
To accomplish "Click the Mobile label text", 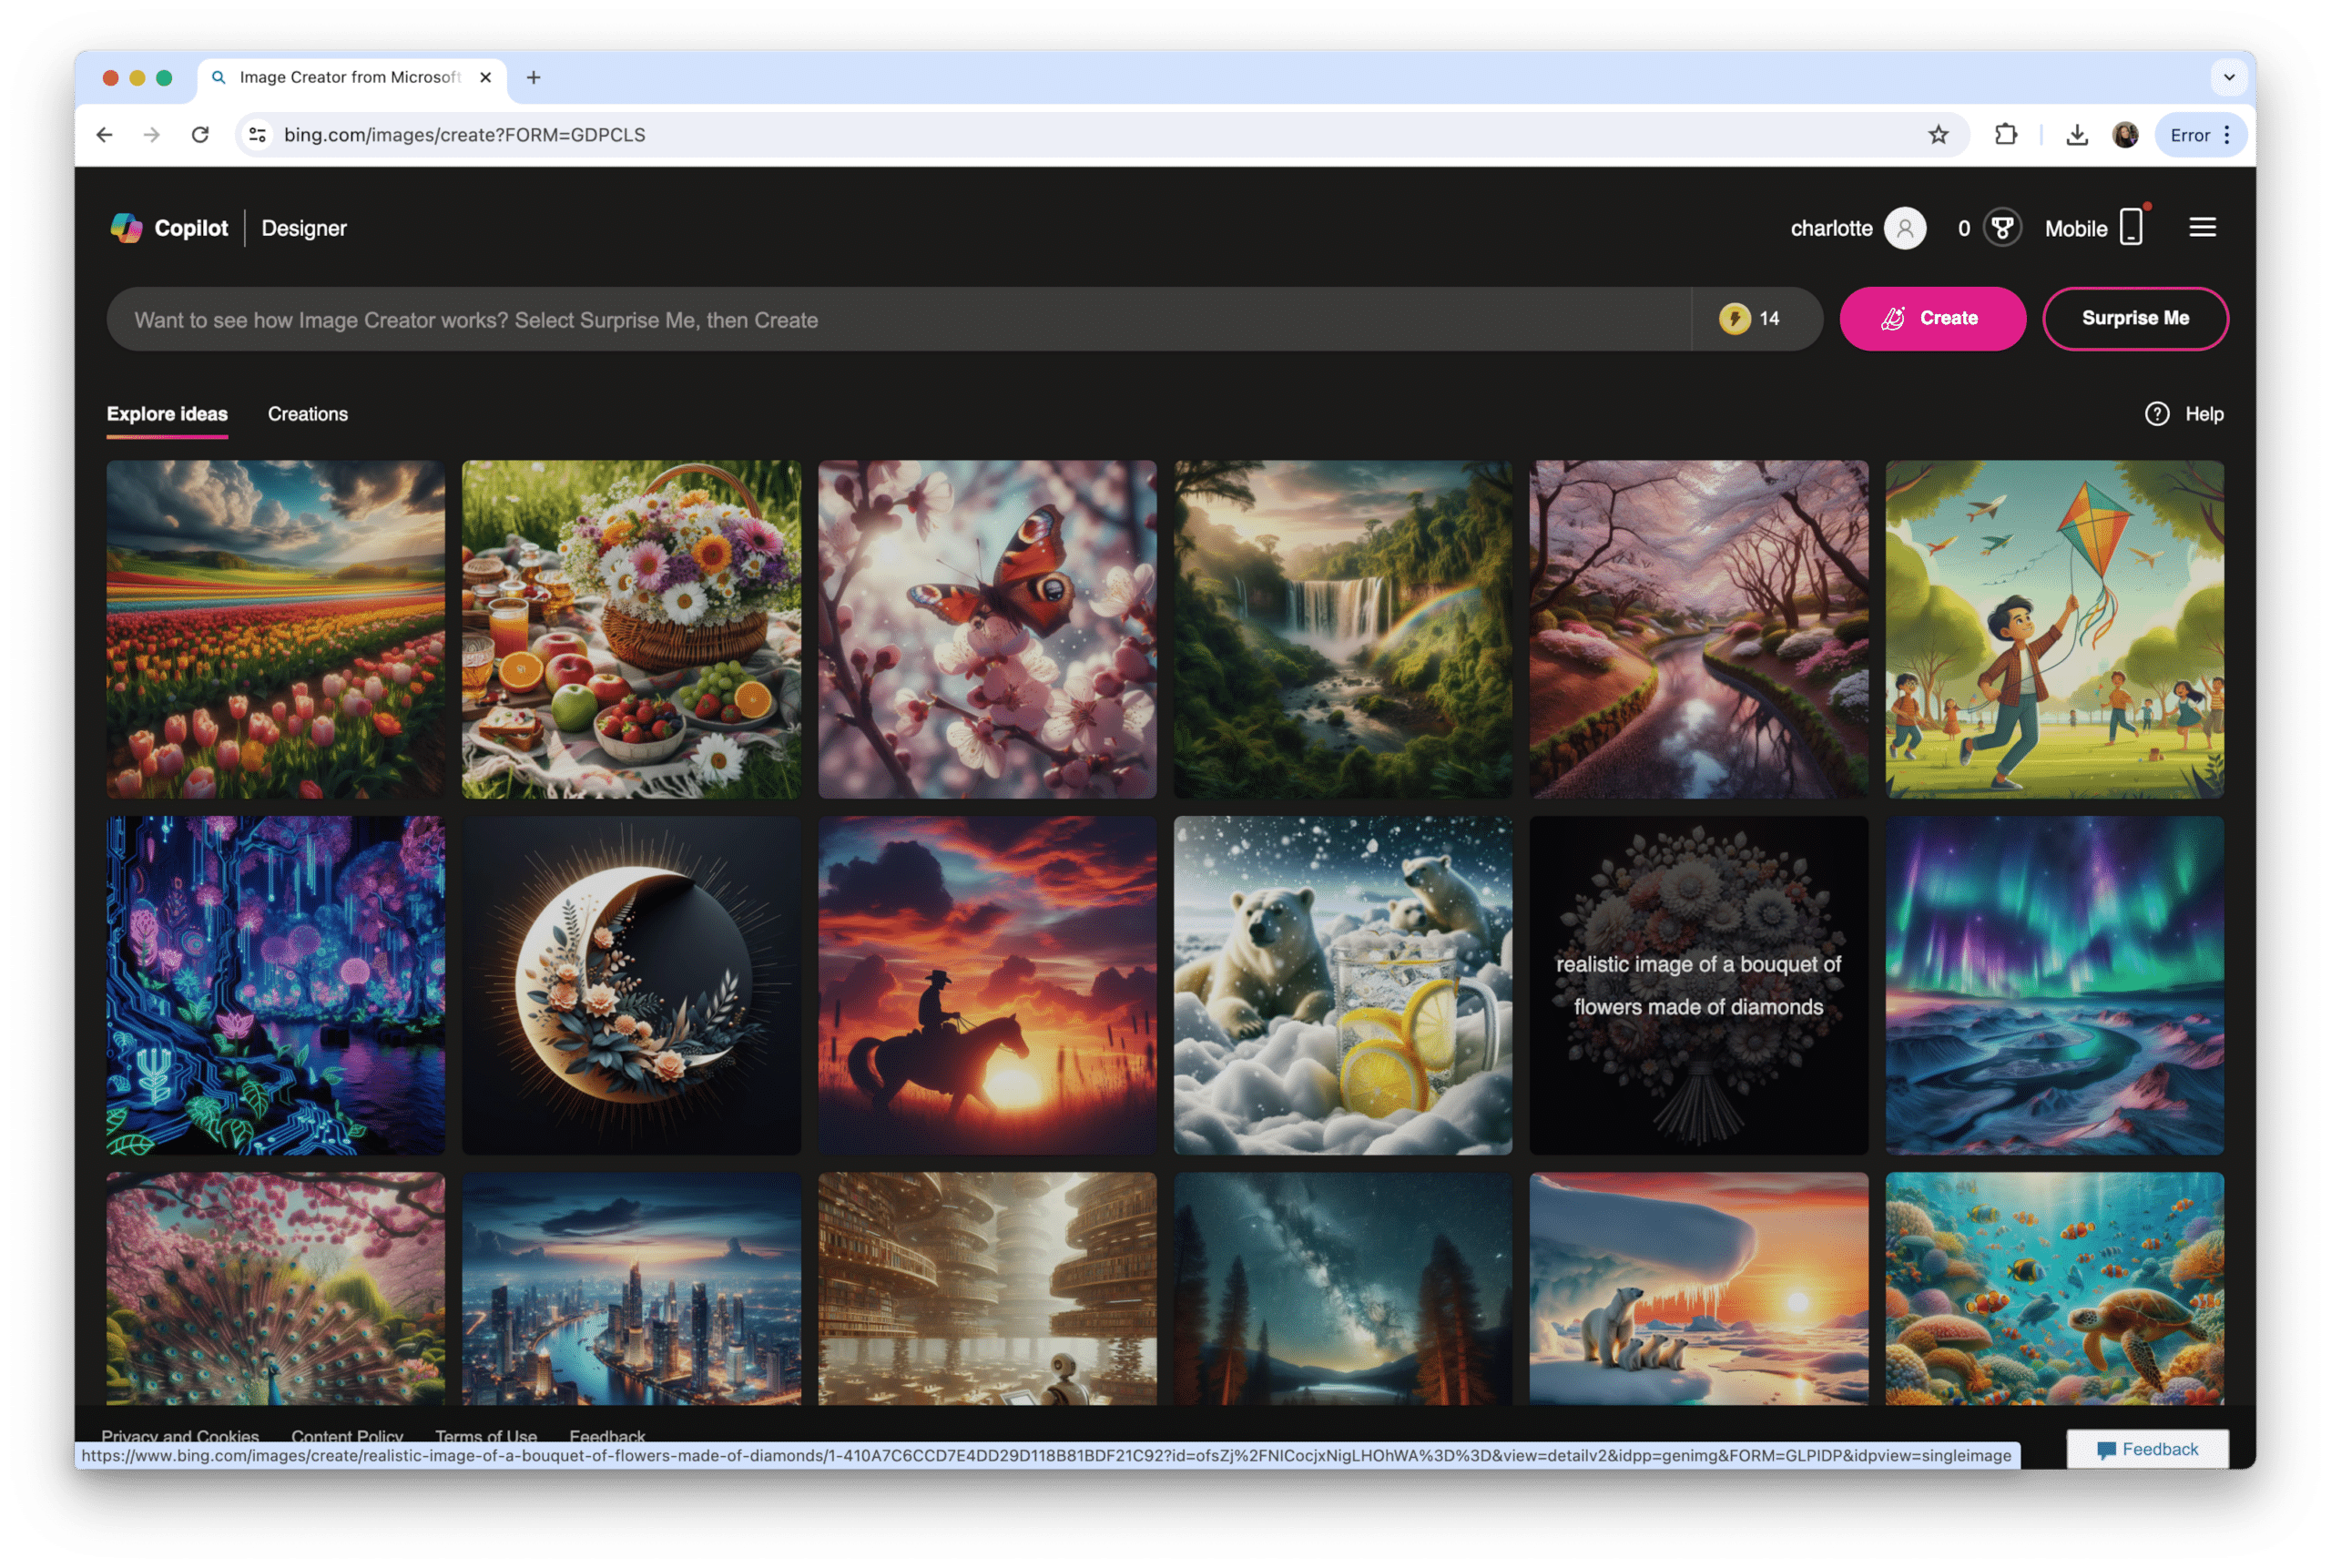I will pyautogui.click(x=2075, y=229).
